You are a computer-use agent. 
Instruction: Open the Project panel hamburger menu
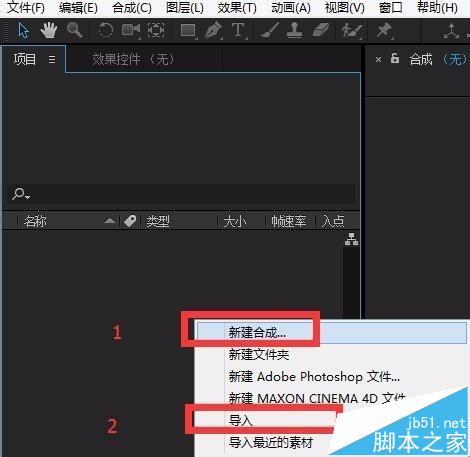click(52, 60)
